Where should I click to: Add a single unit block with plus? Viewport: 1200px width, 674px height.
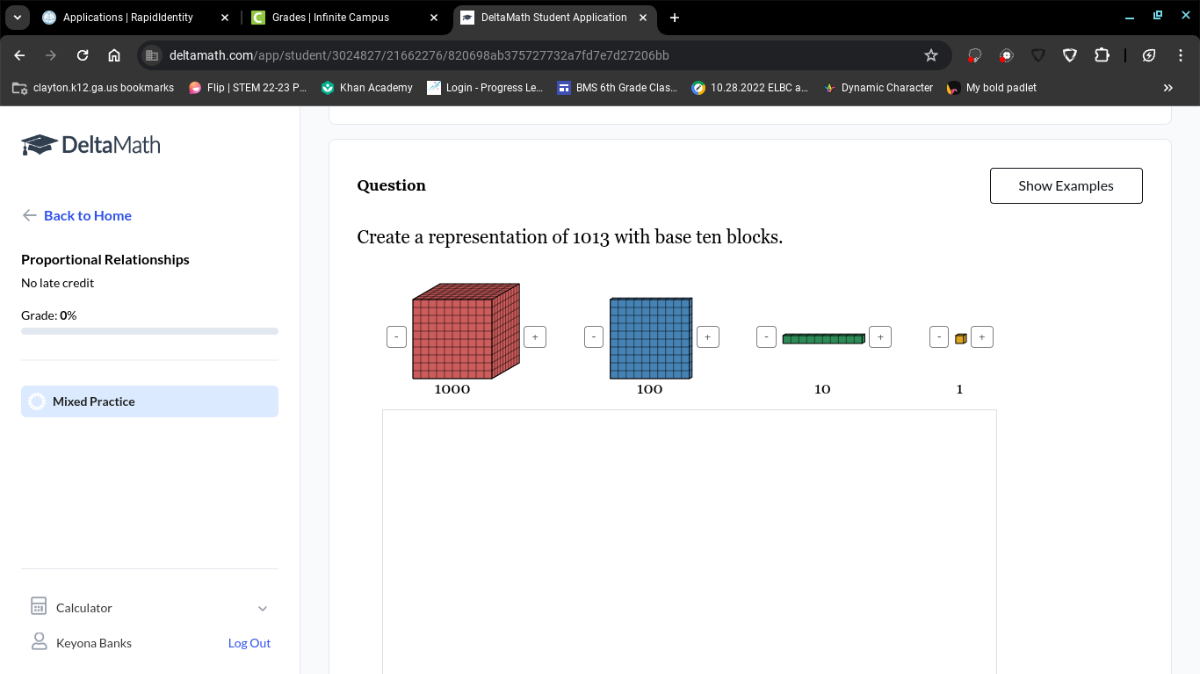click(x=982, y=337)
